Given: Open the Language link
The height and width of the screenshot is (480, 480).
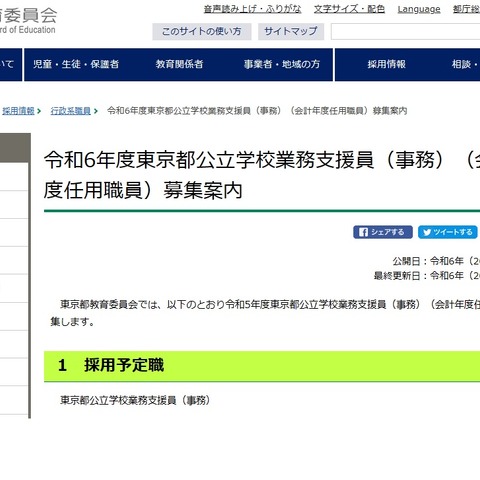Looking at the screenshot, I should point(419,9).
